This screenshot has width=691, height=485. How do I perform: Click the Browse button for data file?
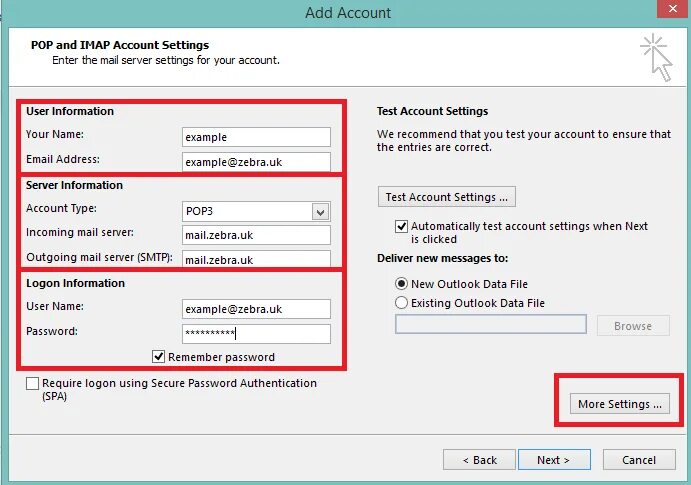[632, 326]
